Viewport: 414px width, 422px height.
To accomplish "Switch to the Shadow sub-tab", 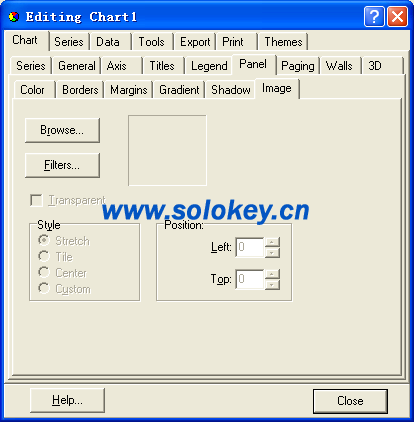I will 231,90.
